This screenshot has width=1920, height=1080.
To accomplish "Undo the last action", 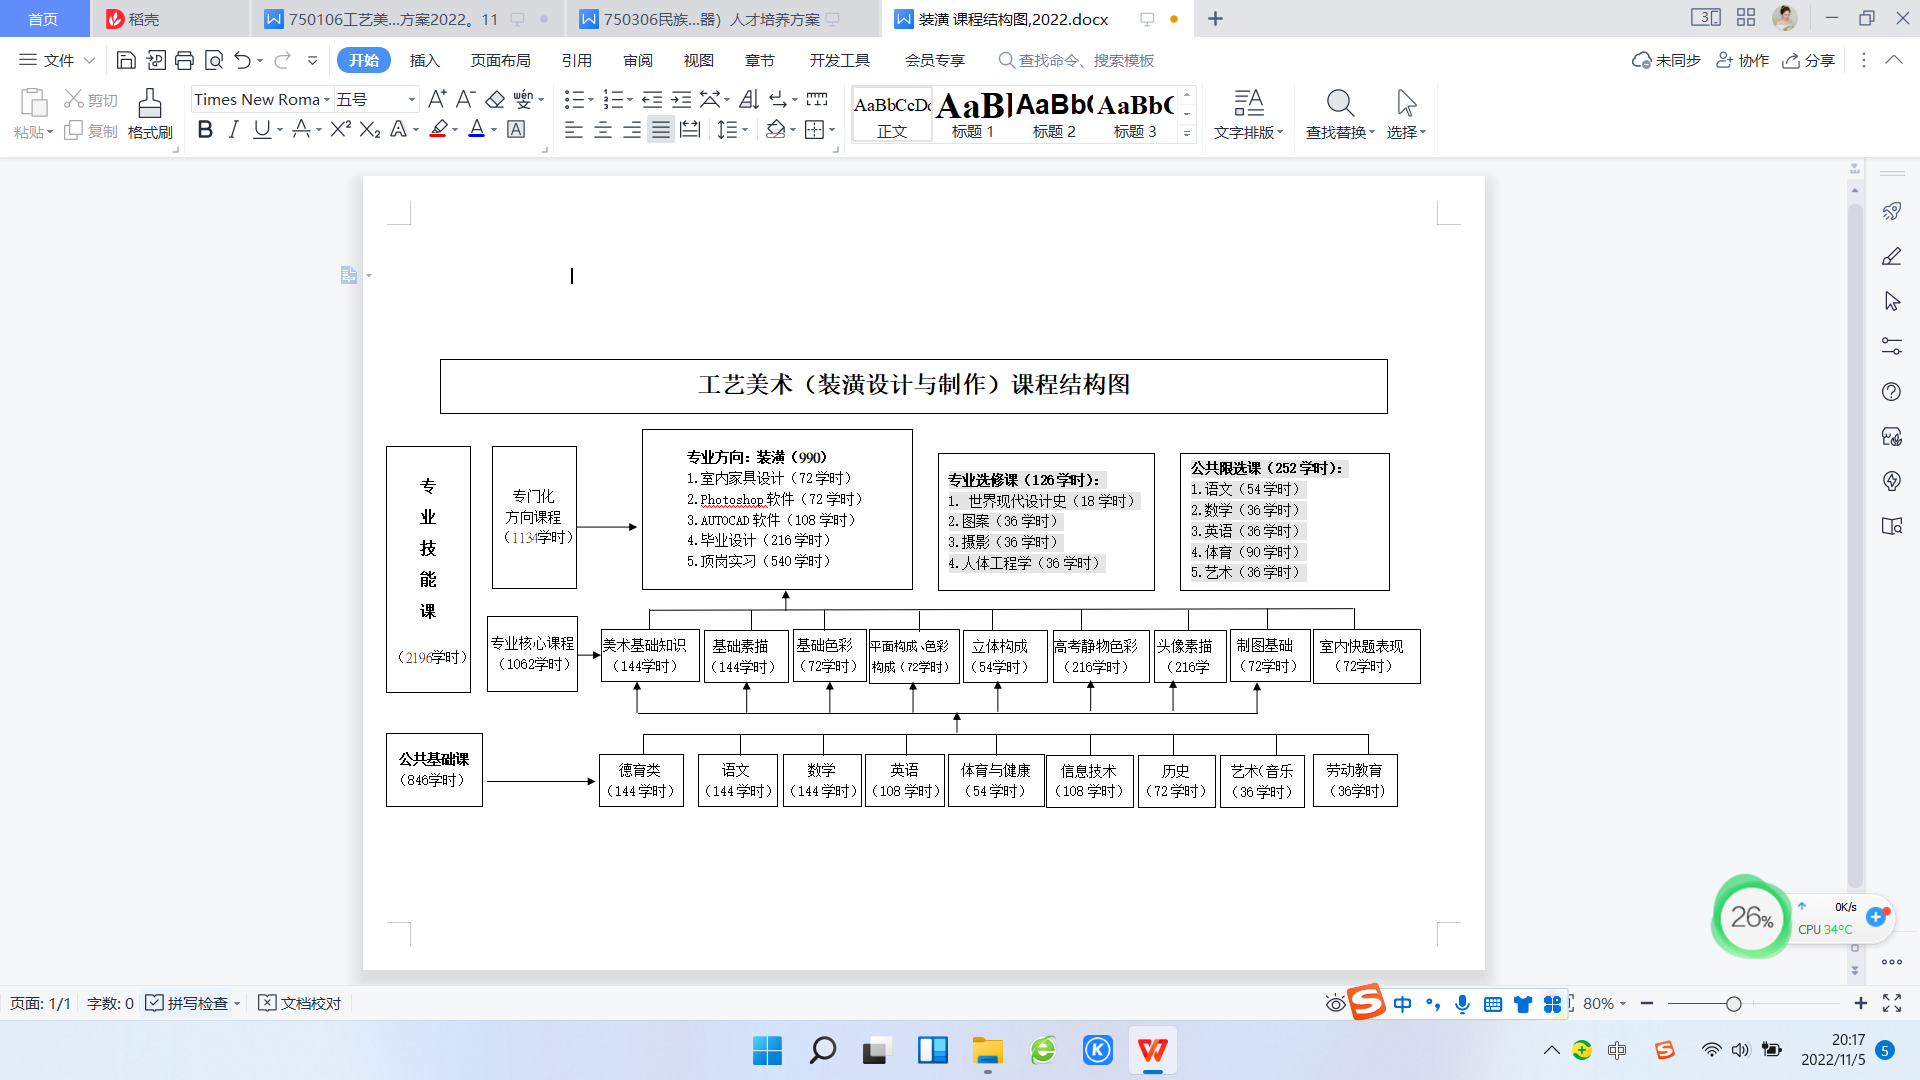I will pos(243,60).
